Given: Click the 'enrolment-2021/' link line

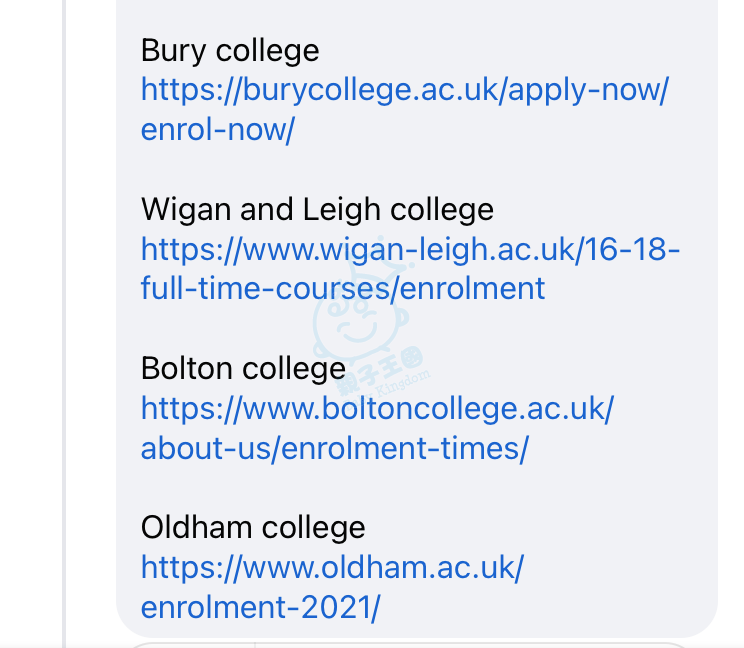Looking at the screenshot, I should coord(260,608).
